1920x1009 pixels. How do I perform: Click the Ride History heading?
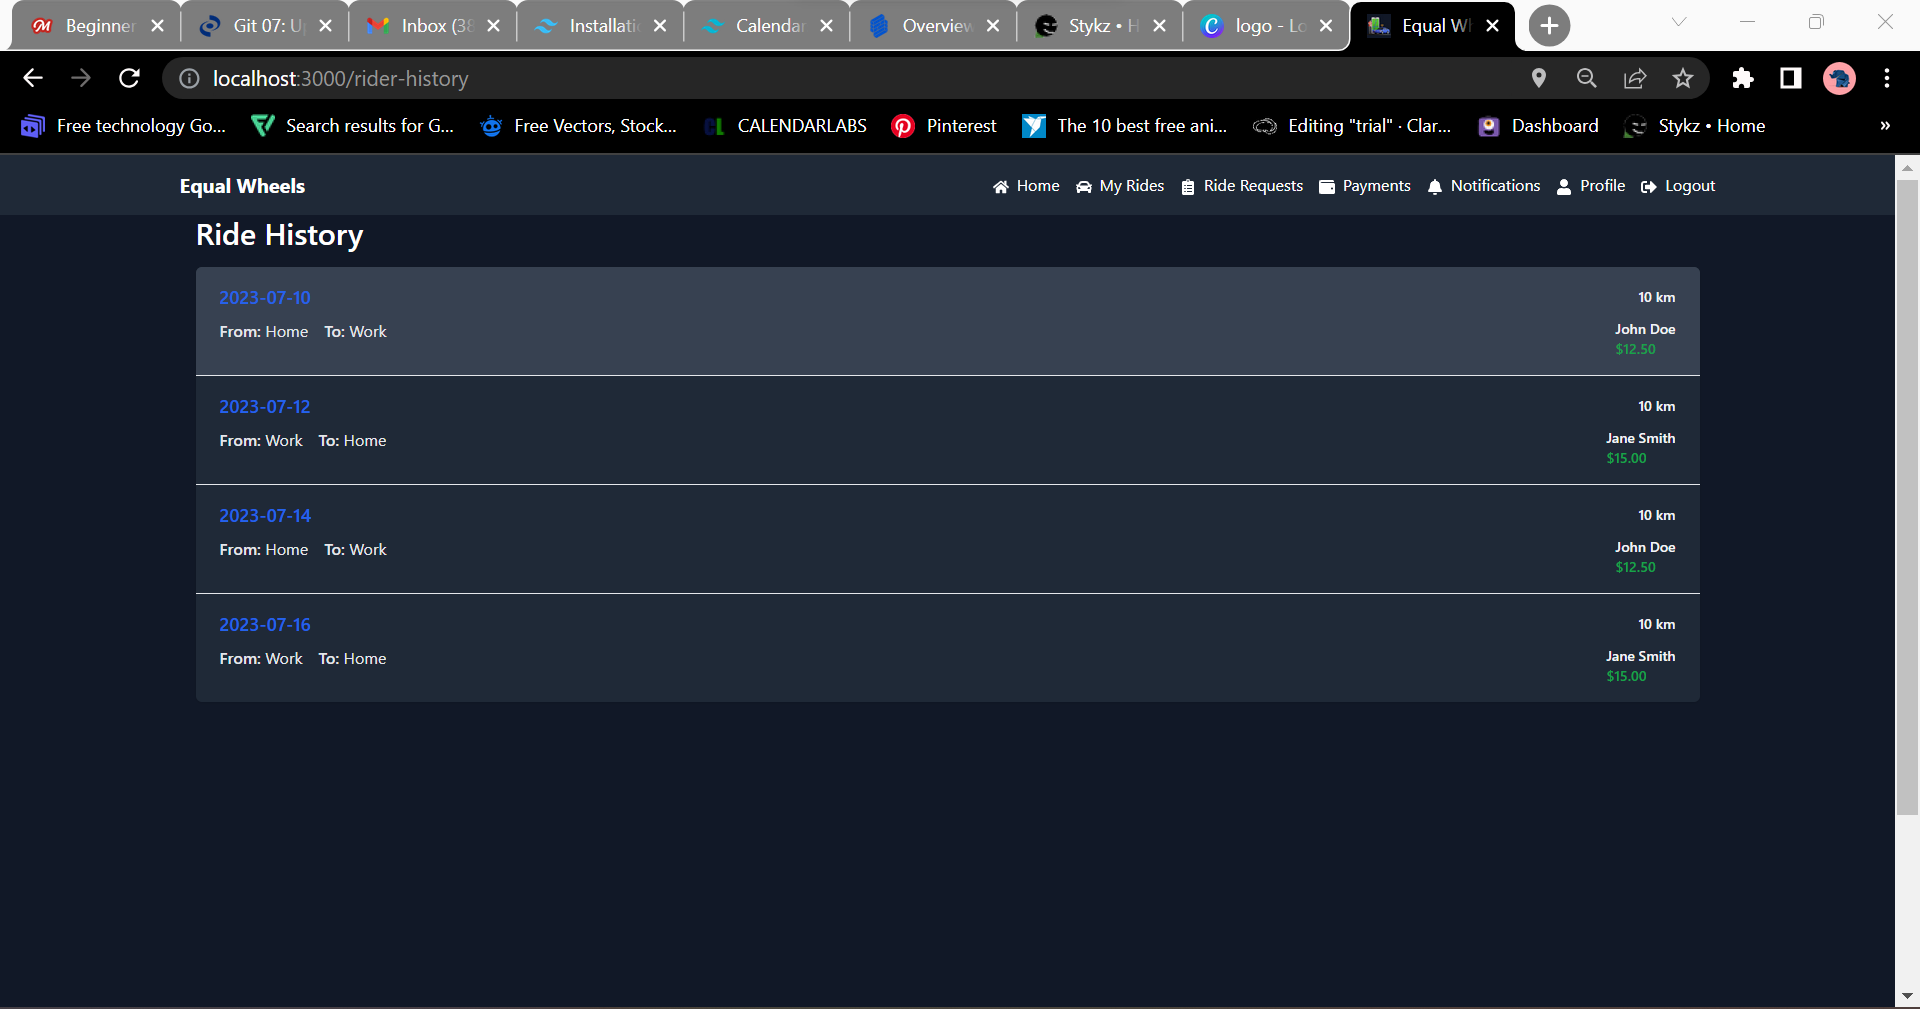point(280,235)
